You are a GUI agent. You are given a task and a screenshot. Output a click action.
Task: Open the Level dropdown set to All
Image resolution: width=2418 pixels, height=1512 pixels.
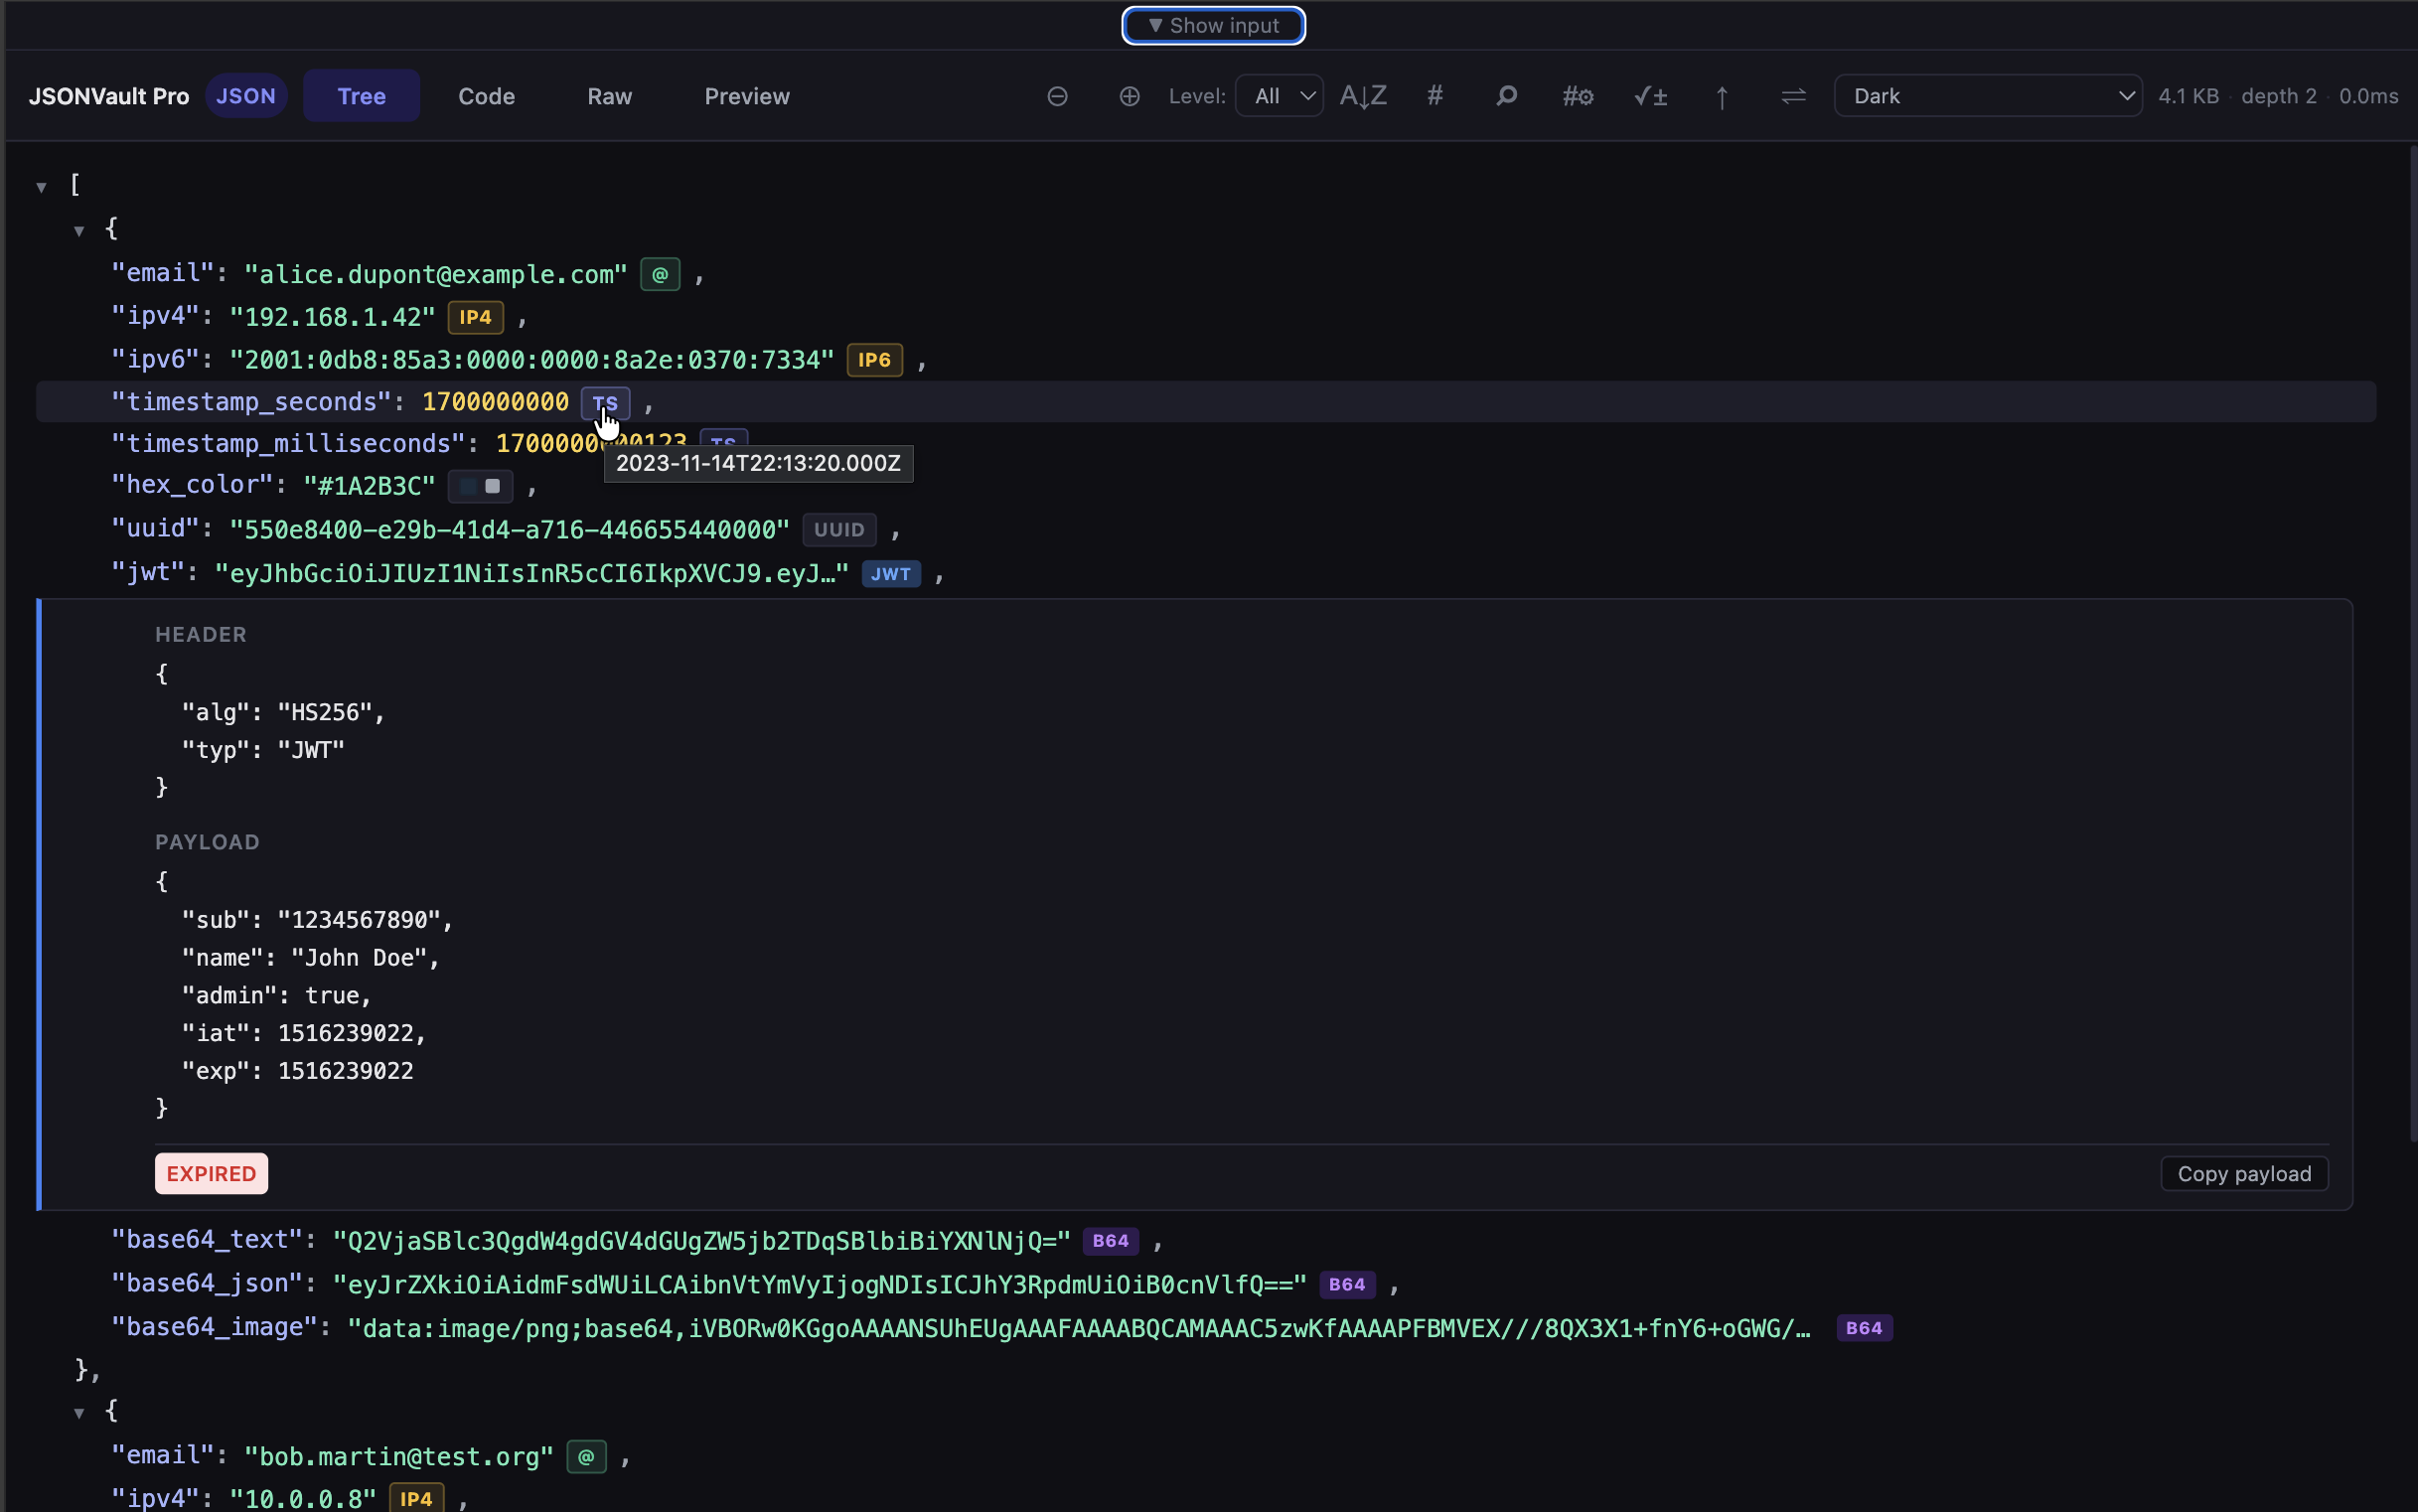[x=1278, y=95]
